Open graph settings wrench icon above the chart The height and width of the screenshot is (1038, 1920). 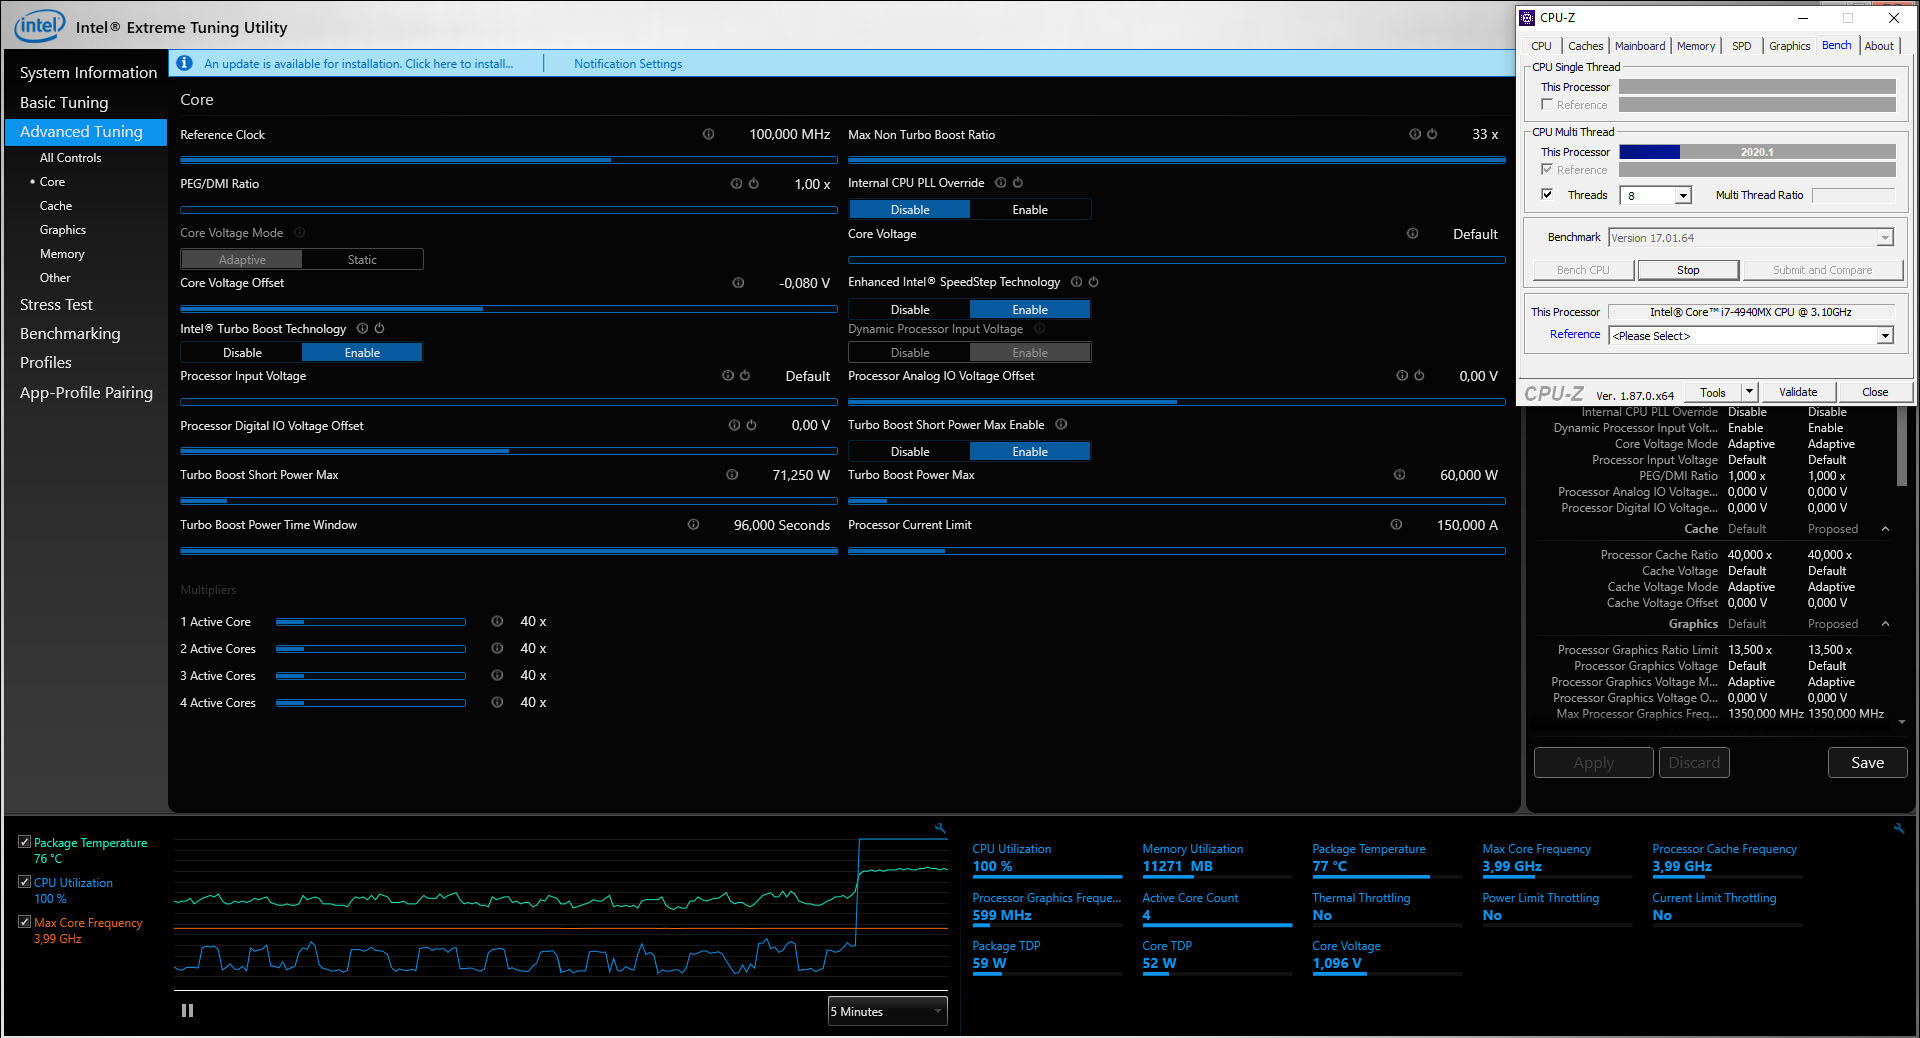click(940, 828)
